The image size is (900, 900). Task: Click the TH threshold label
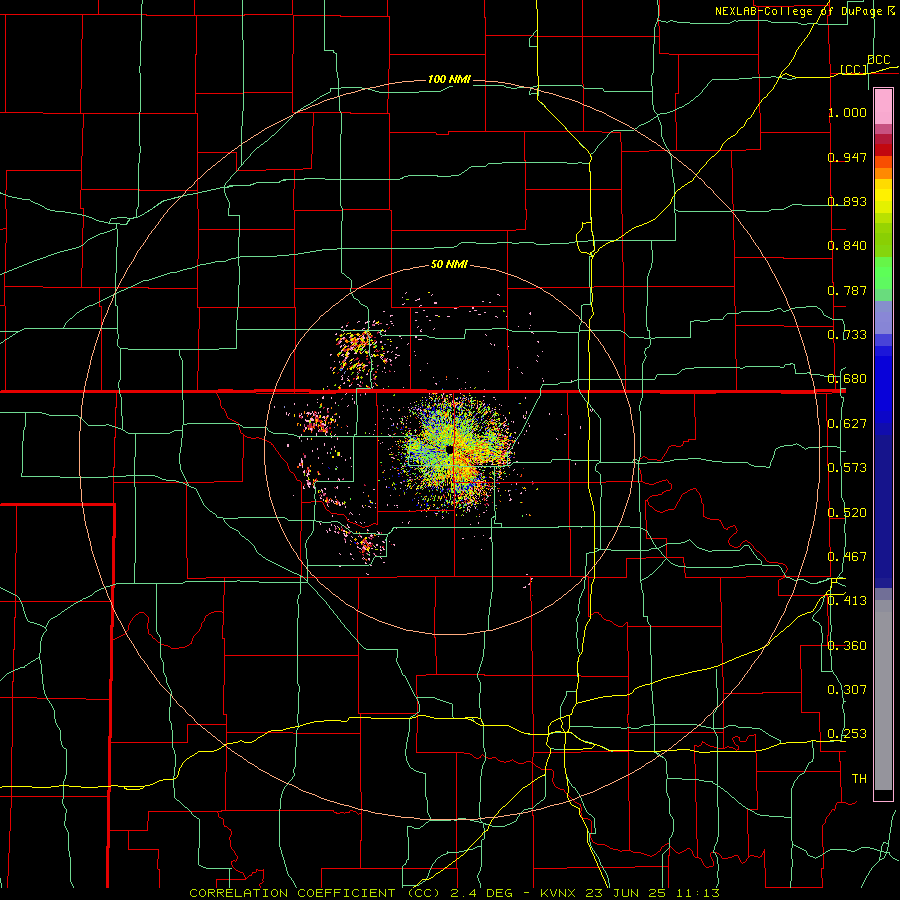(x=859, y=779)
